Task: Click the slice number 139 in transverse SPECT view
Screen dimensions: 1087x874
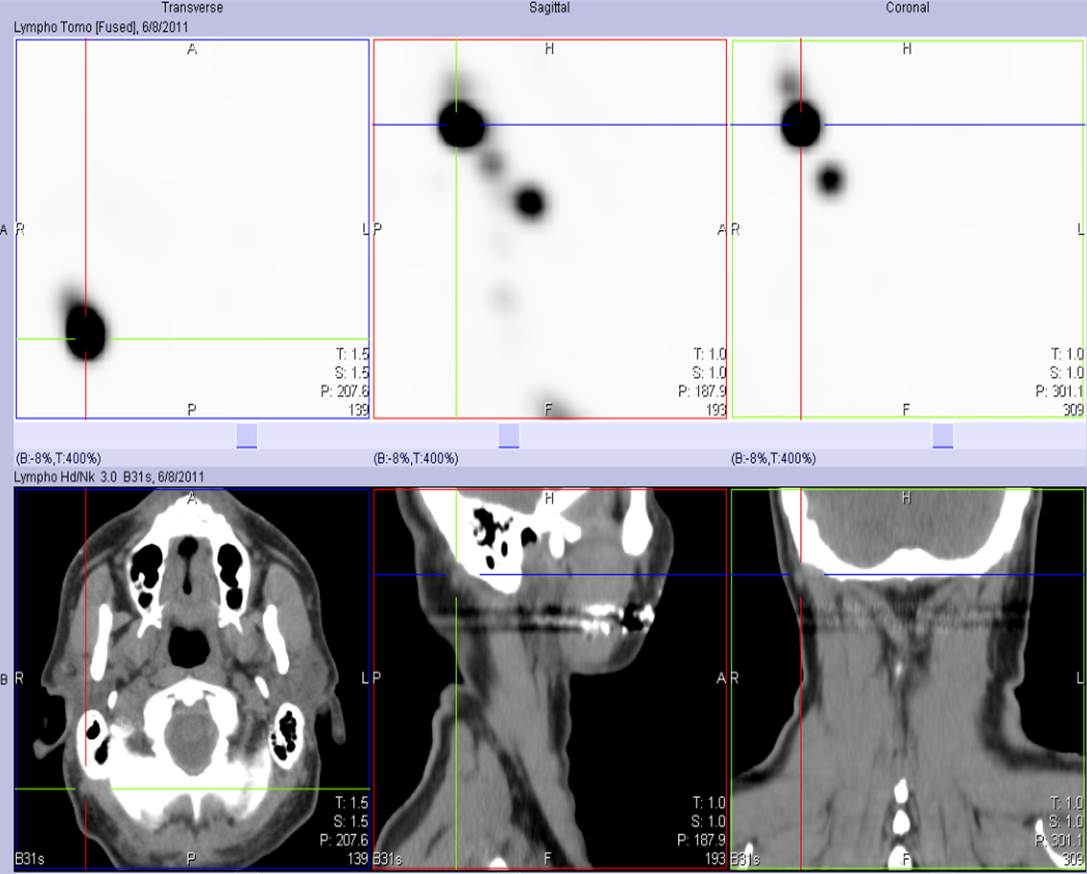Action: pyautogui.click(x=358, y=410)
